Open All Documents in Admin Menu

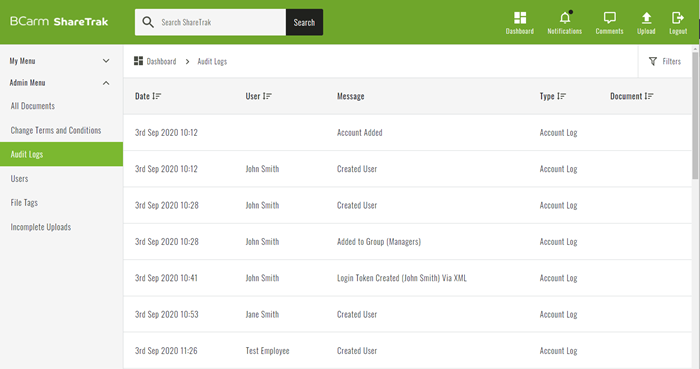33,106
